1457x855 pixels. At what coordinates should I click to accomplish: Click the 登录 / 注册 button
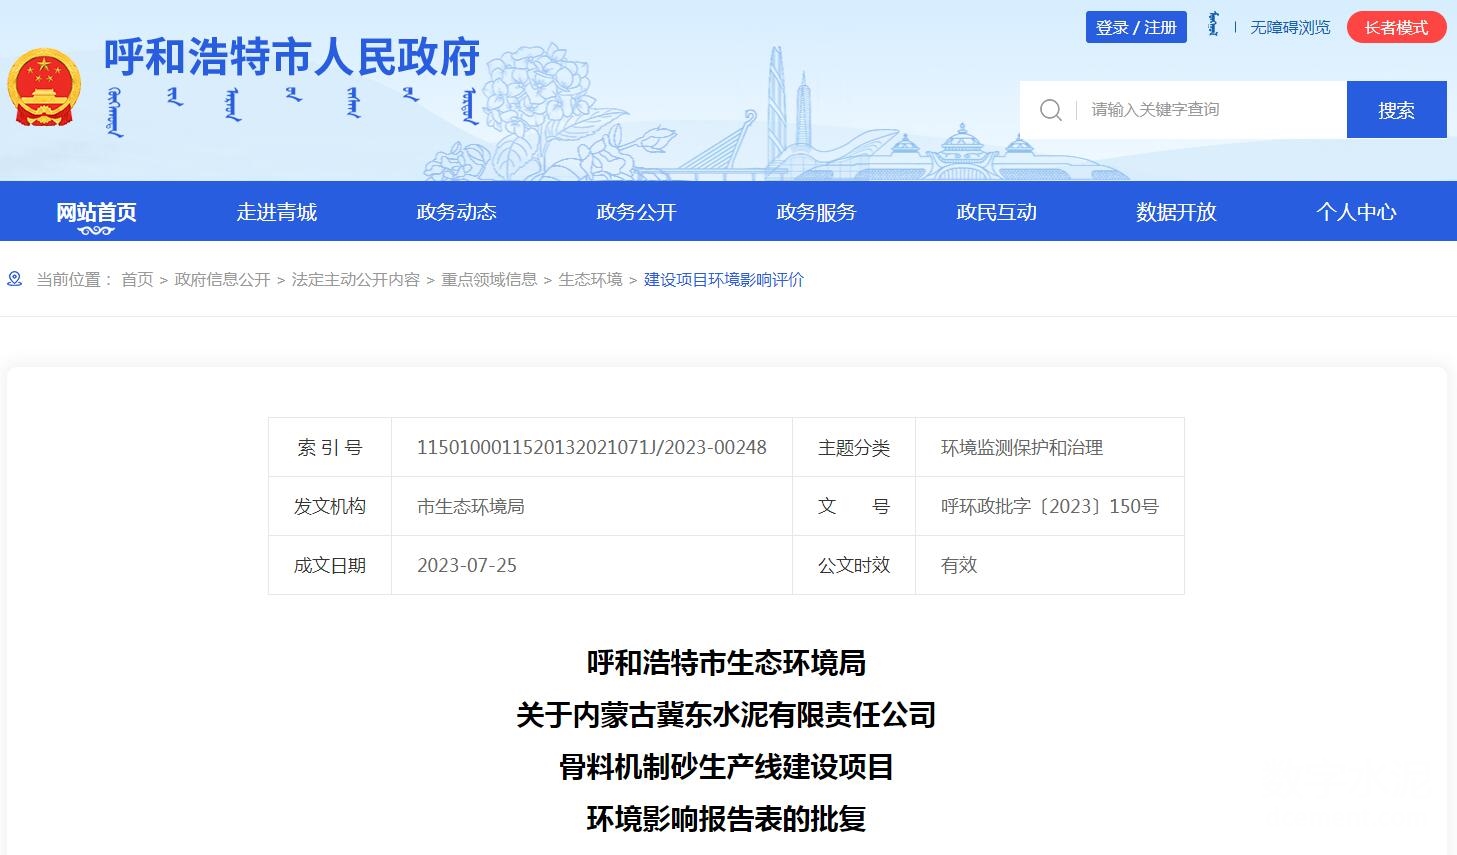1136,27
